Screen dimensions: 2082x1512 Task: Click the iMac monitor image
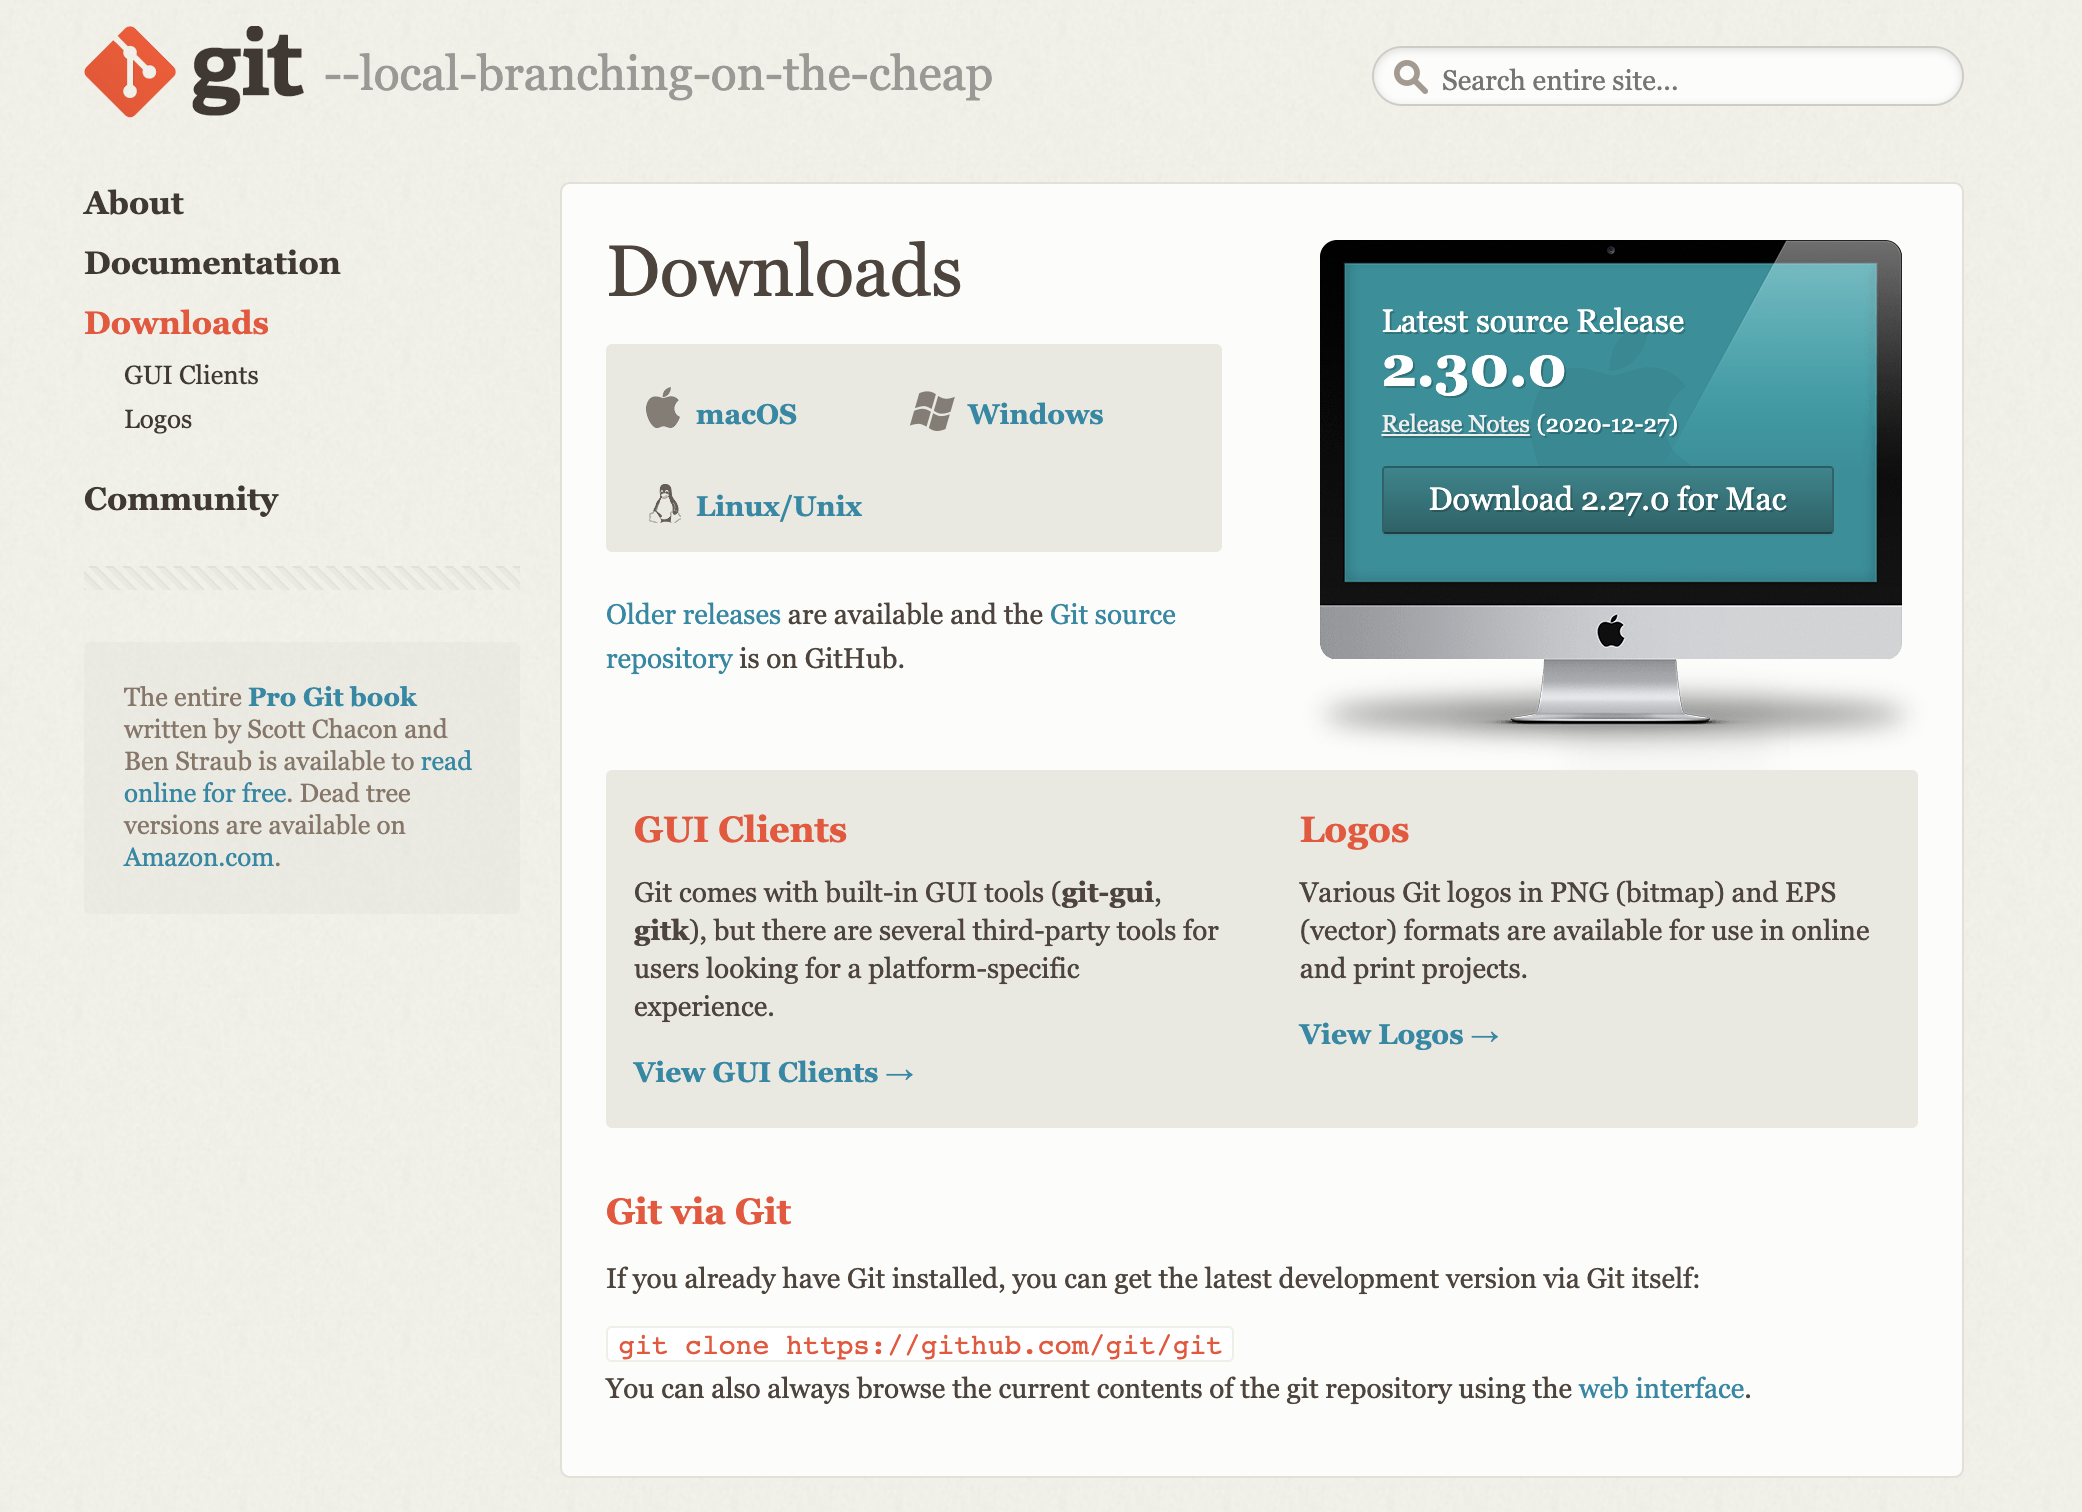(1611, 481)
